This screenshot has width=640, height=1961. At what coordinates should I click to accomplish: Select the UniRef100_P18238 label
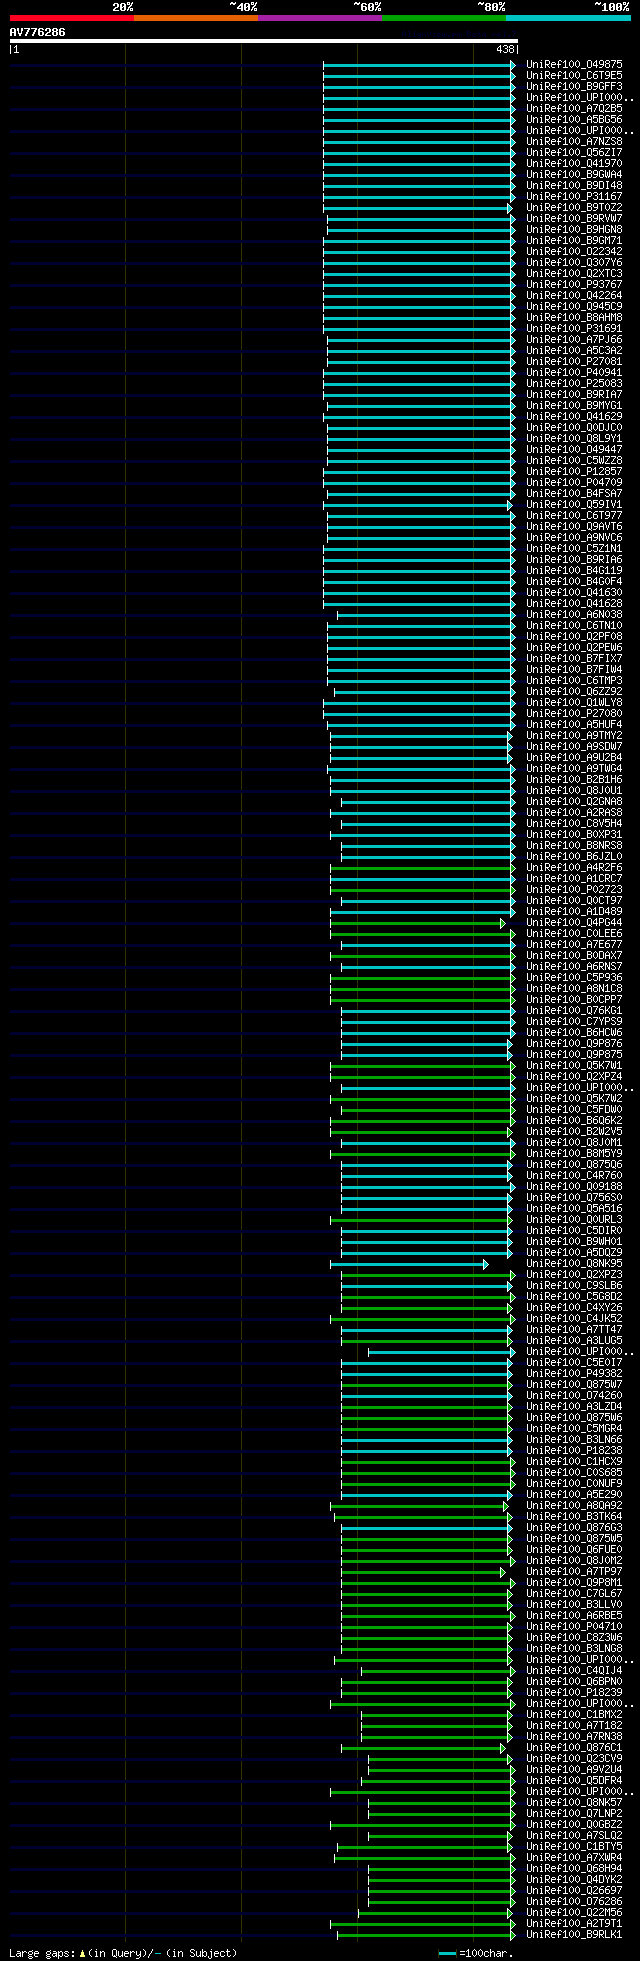(575, 1451)
